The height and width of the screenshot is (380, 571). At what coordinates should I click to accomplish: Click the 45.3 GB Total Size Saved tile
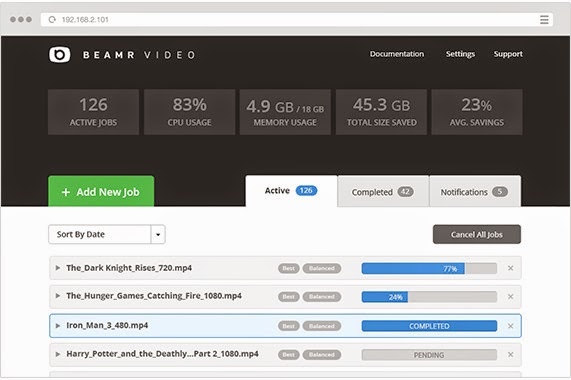[x=381, y=112]
